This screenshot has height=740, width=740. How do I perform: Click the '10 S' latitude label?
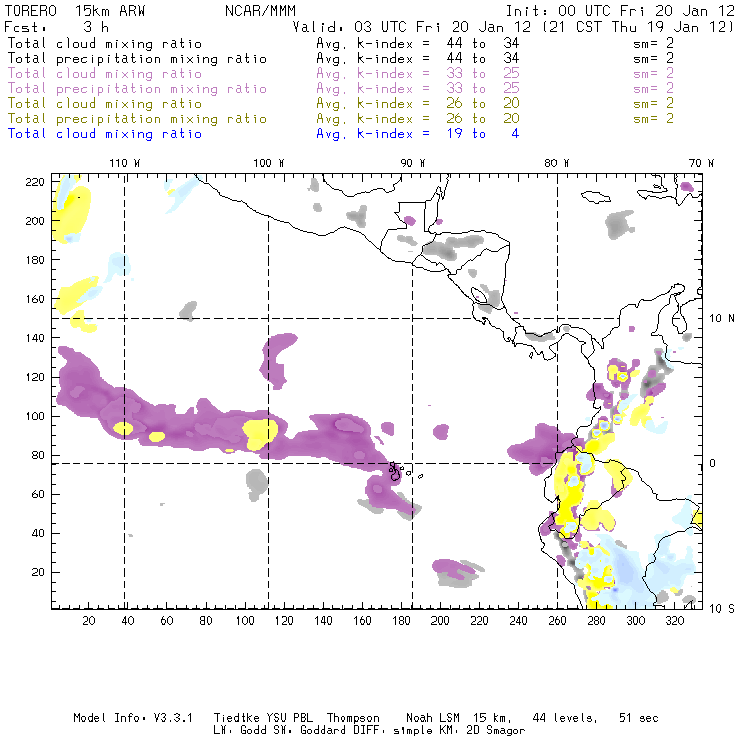722,609
